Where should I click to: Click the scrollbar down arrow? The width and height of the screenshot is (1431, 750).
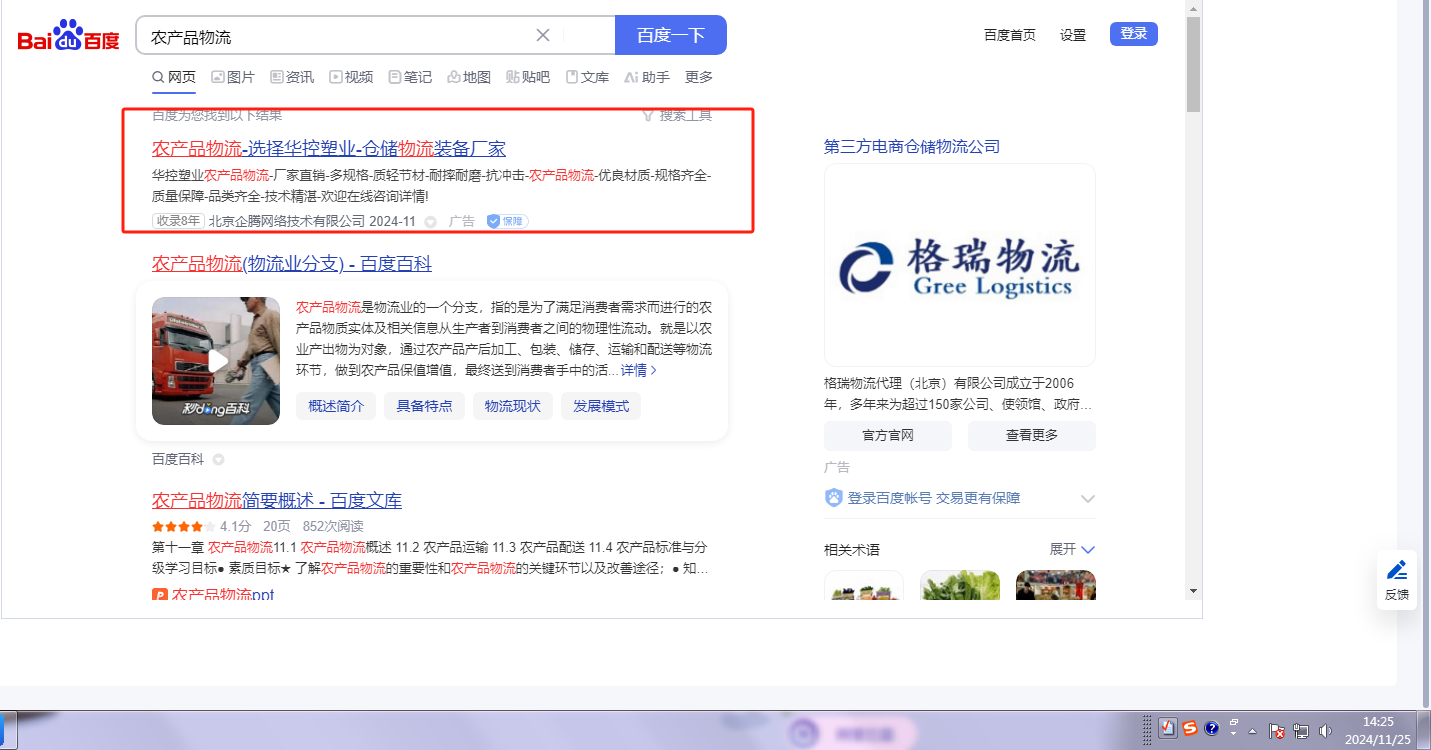(1193, 591)
